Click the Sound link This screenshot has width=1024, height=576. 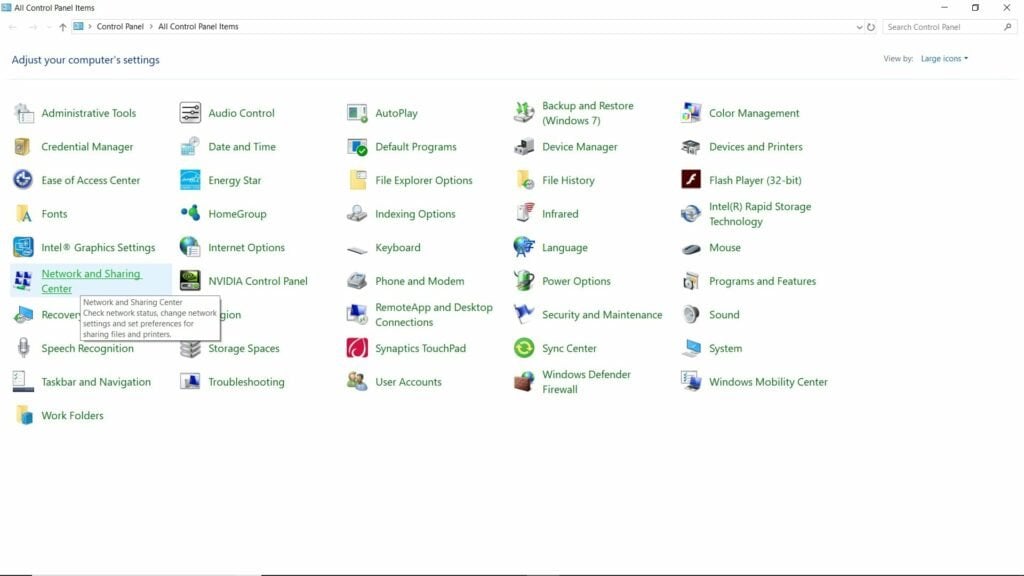(x=724, y=314)
